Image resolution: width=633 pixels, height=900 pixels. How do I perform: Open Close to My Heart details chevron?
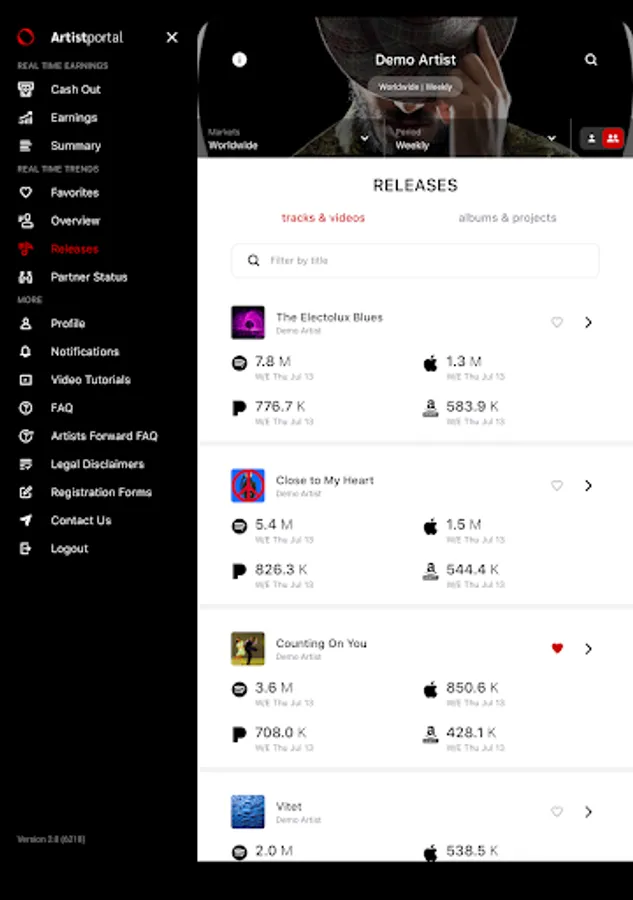[588, 486]
